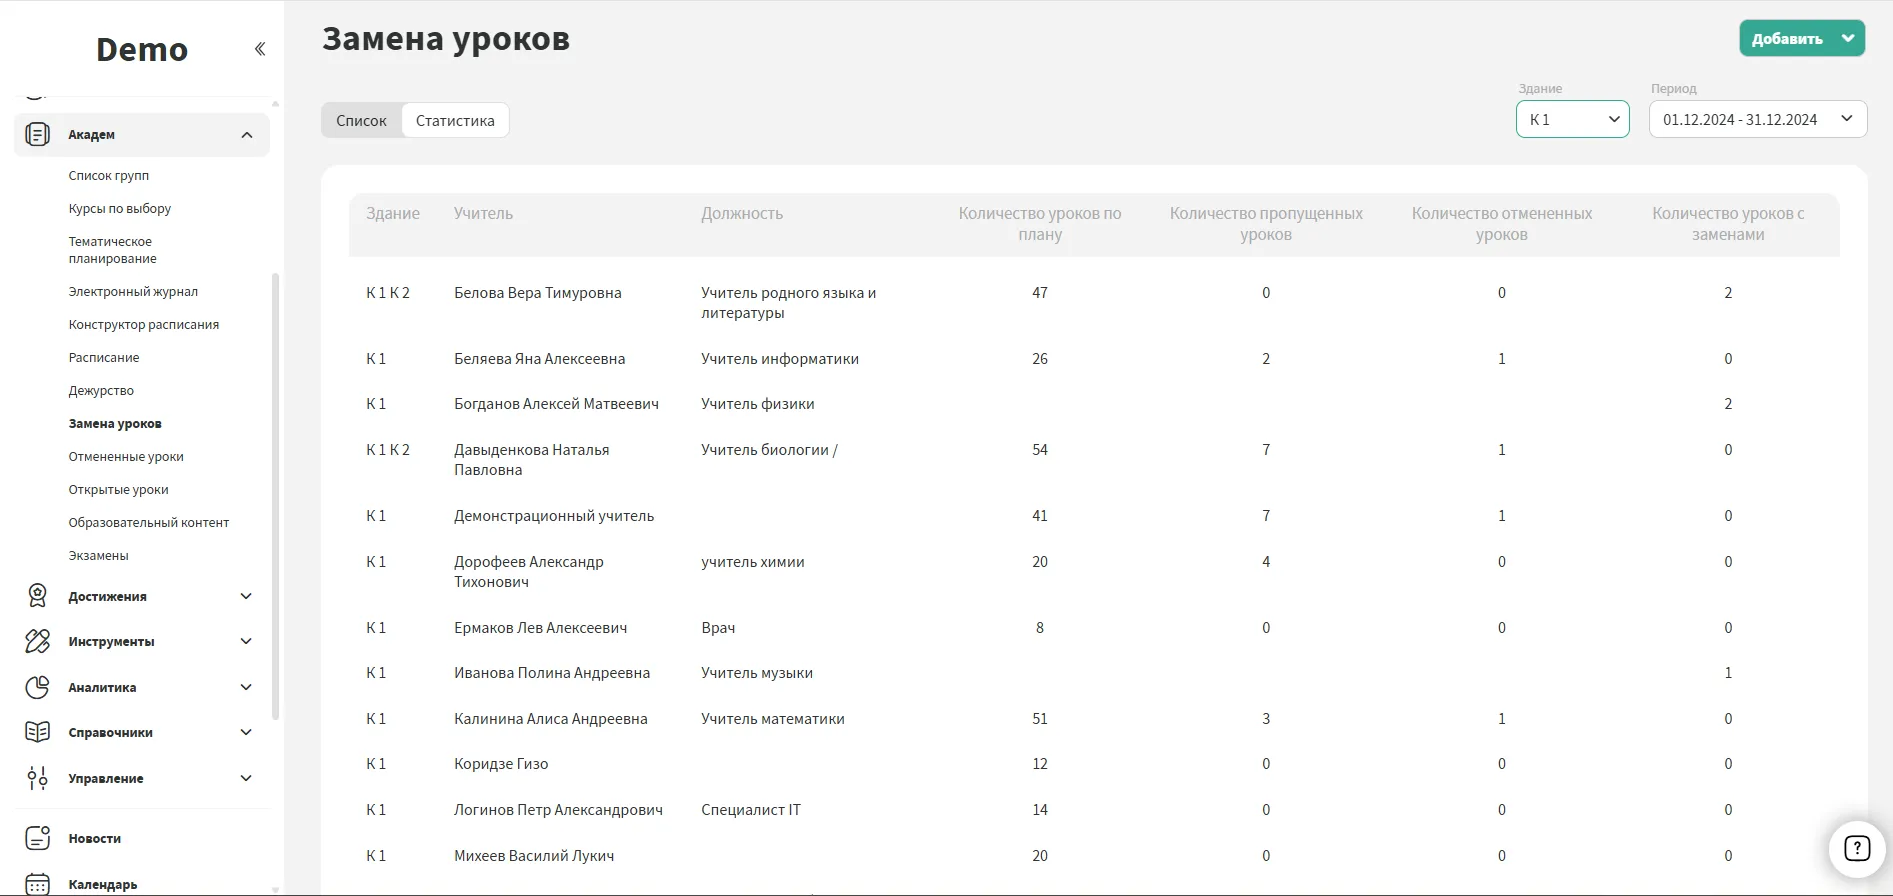1893x896 pixels.
Task: Go to Электронный журнал
Action: click(x=133, y=292)
